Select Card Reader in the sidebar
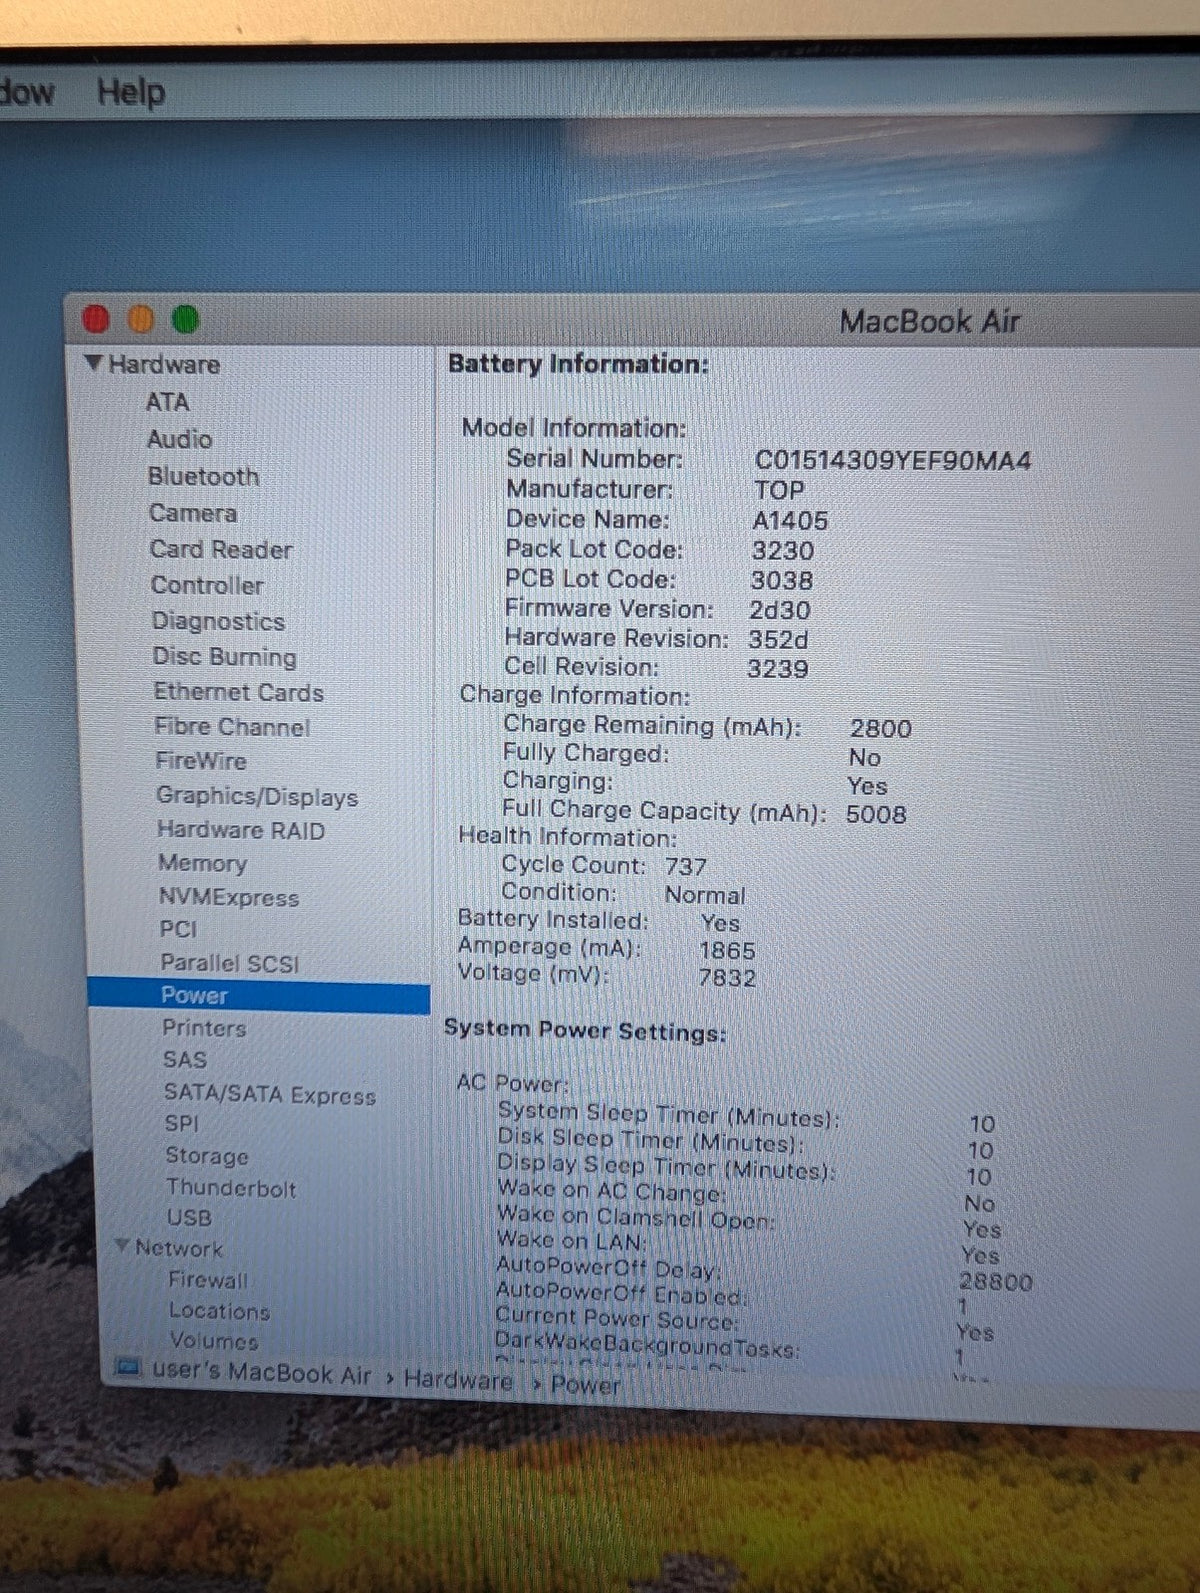The image size is (1200, 1593). [221, 549]
